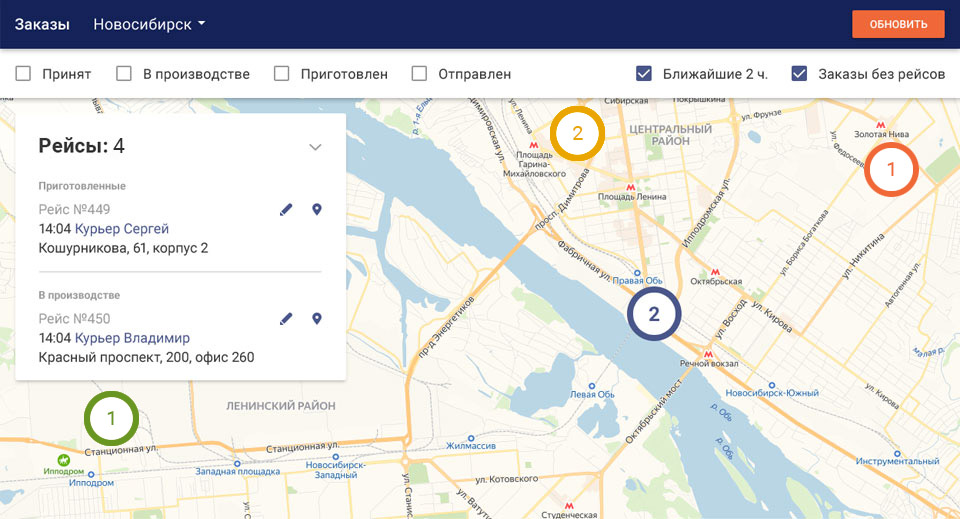Click the Рейсы: 4 panel title
This screenshot has width=960, height=519.
[81, 146]
